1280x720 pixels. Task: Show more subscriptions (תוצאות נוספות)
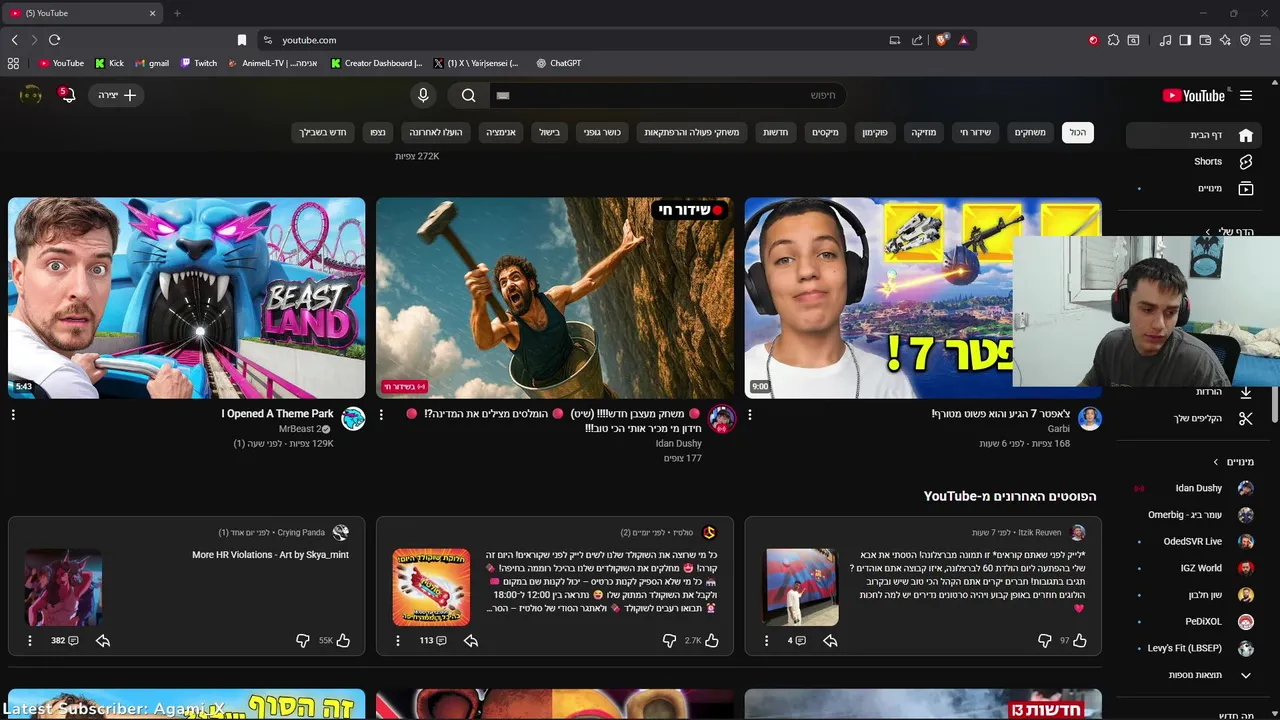[1194, 675]
